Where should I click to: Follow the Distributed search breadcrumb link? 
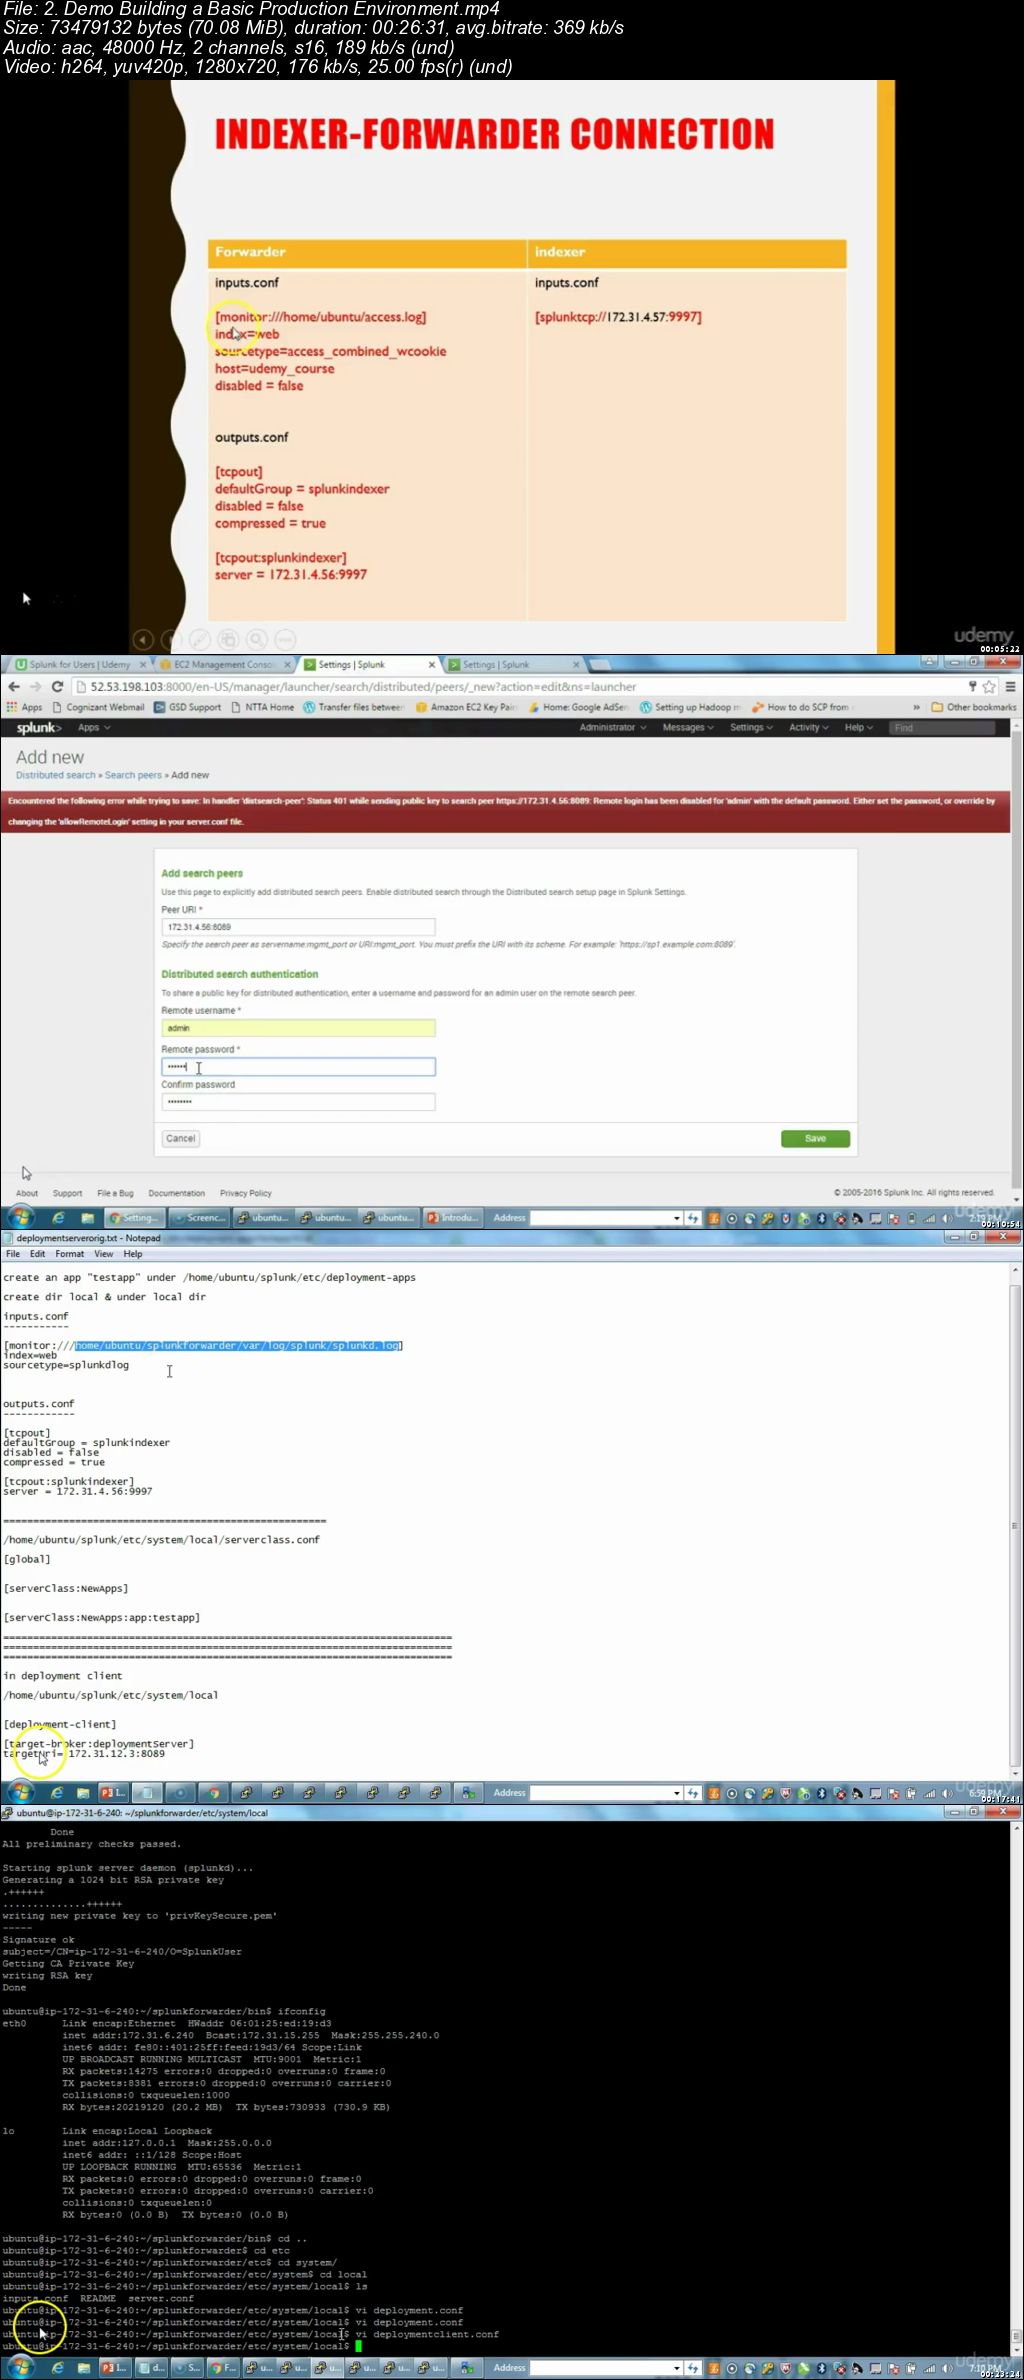pos(56,775)
